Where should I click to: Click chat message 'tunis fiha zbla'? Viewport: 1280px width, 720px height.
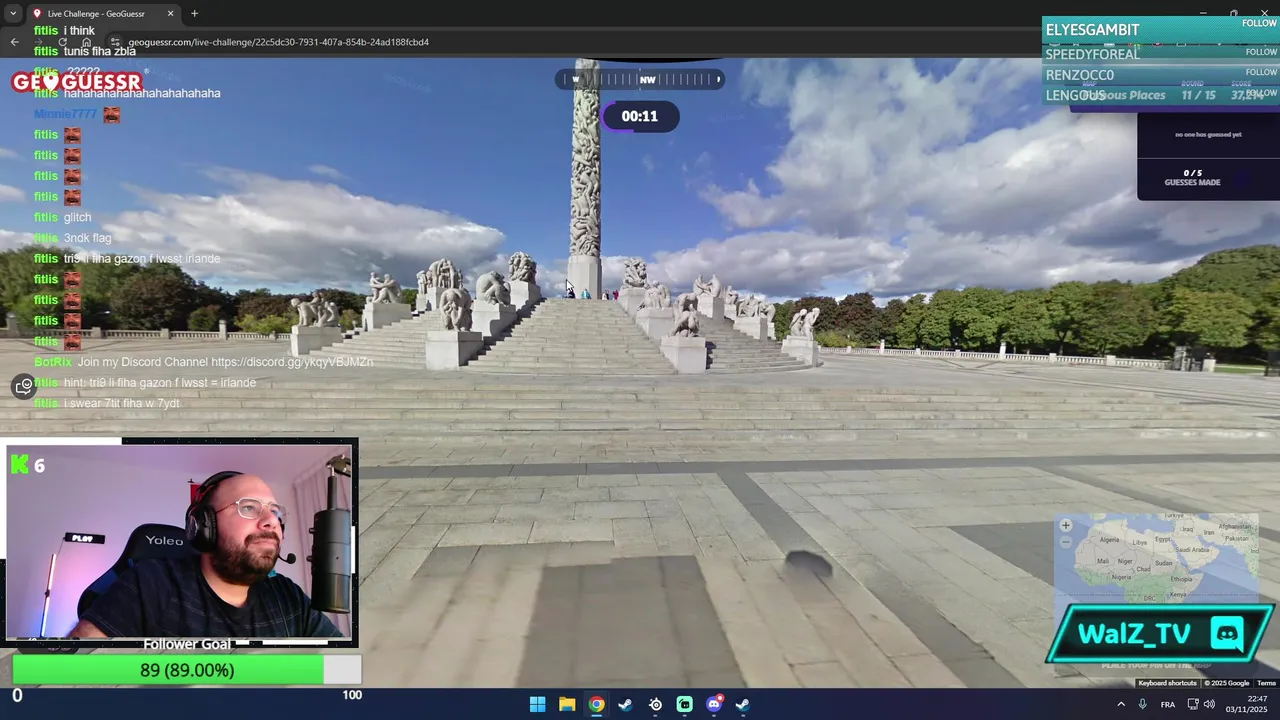point(100,51)
